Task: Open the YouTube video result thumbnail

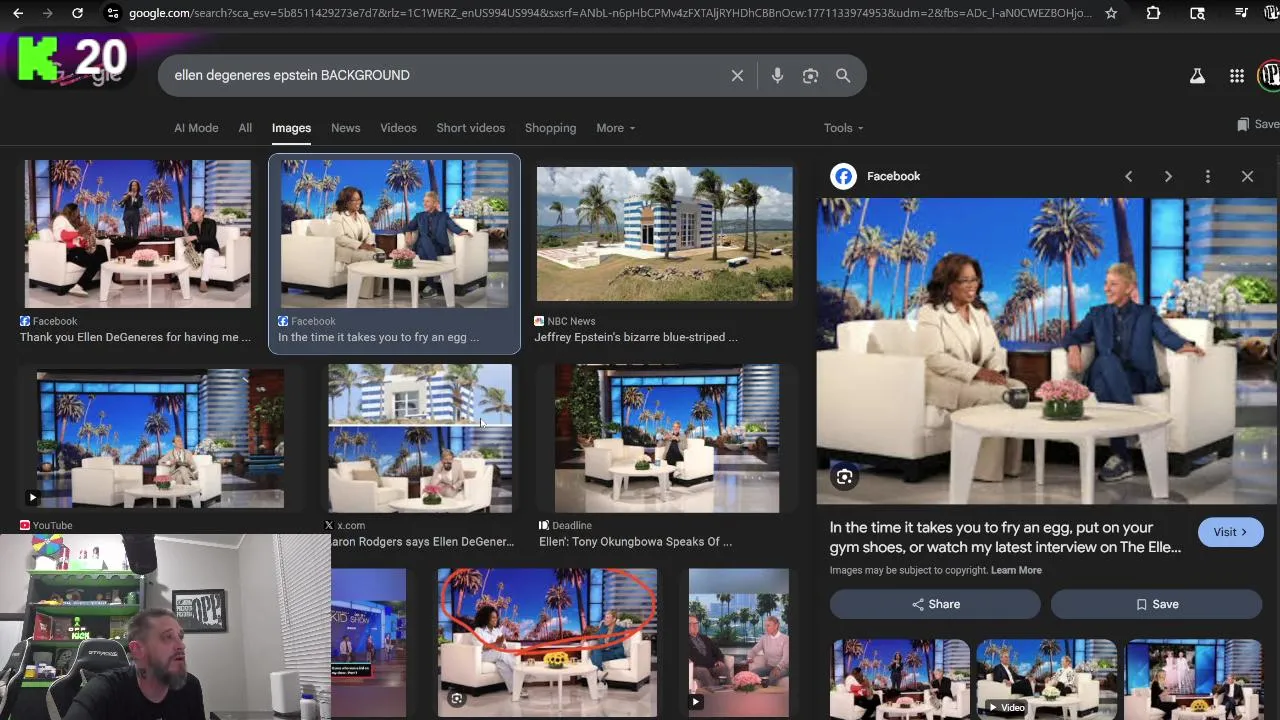Action: tap(160, 440)
